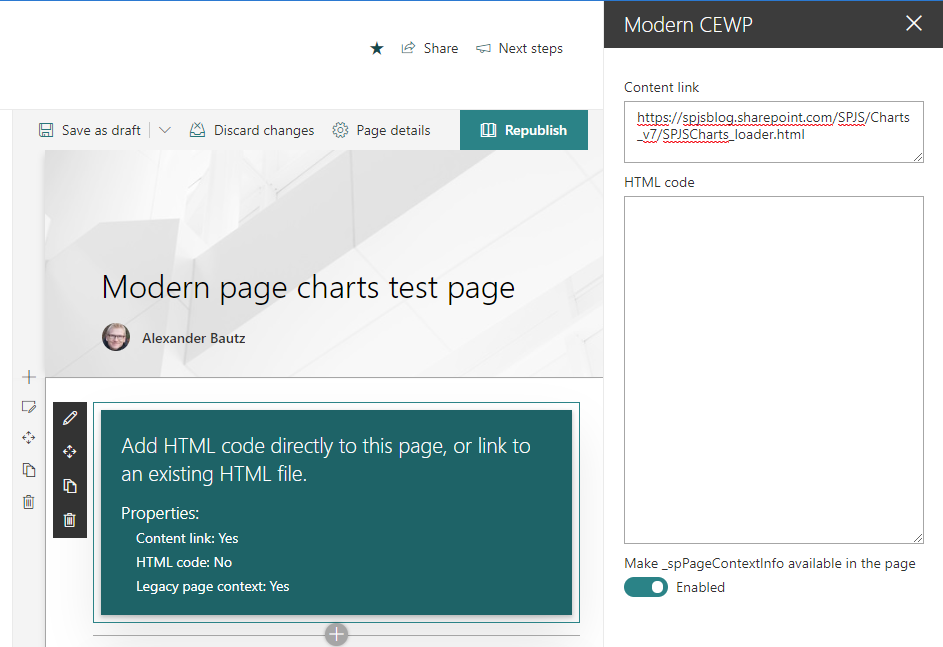Select Discard changes
Screen dimensions: 943x647
pyautogui.click(x=252, y=130)
